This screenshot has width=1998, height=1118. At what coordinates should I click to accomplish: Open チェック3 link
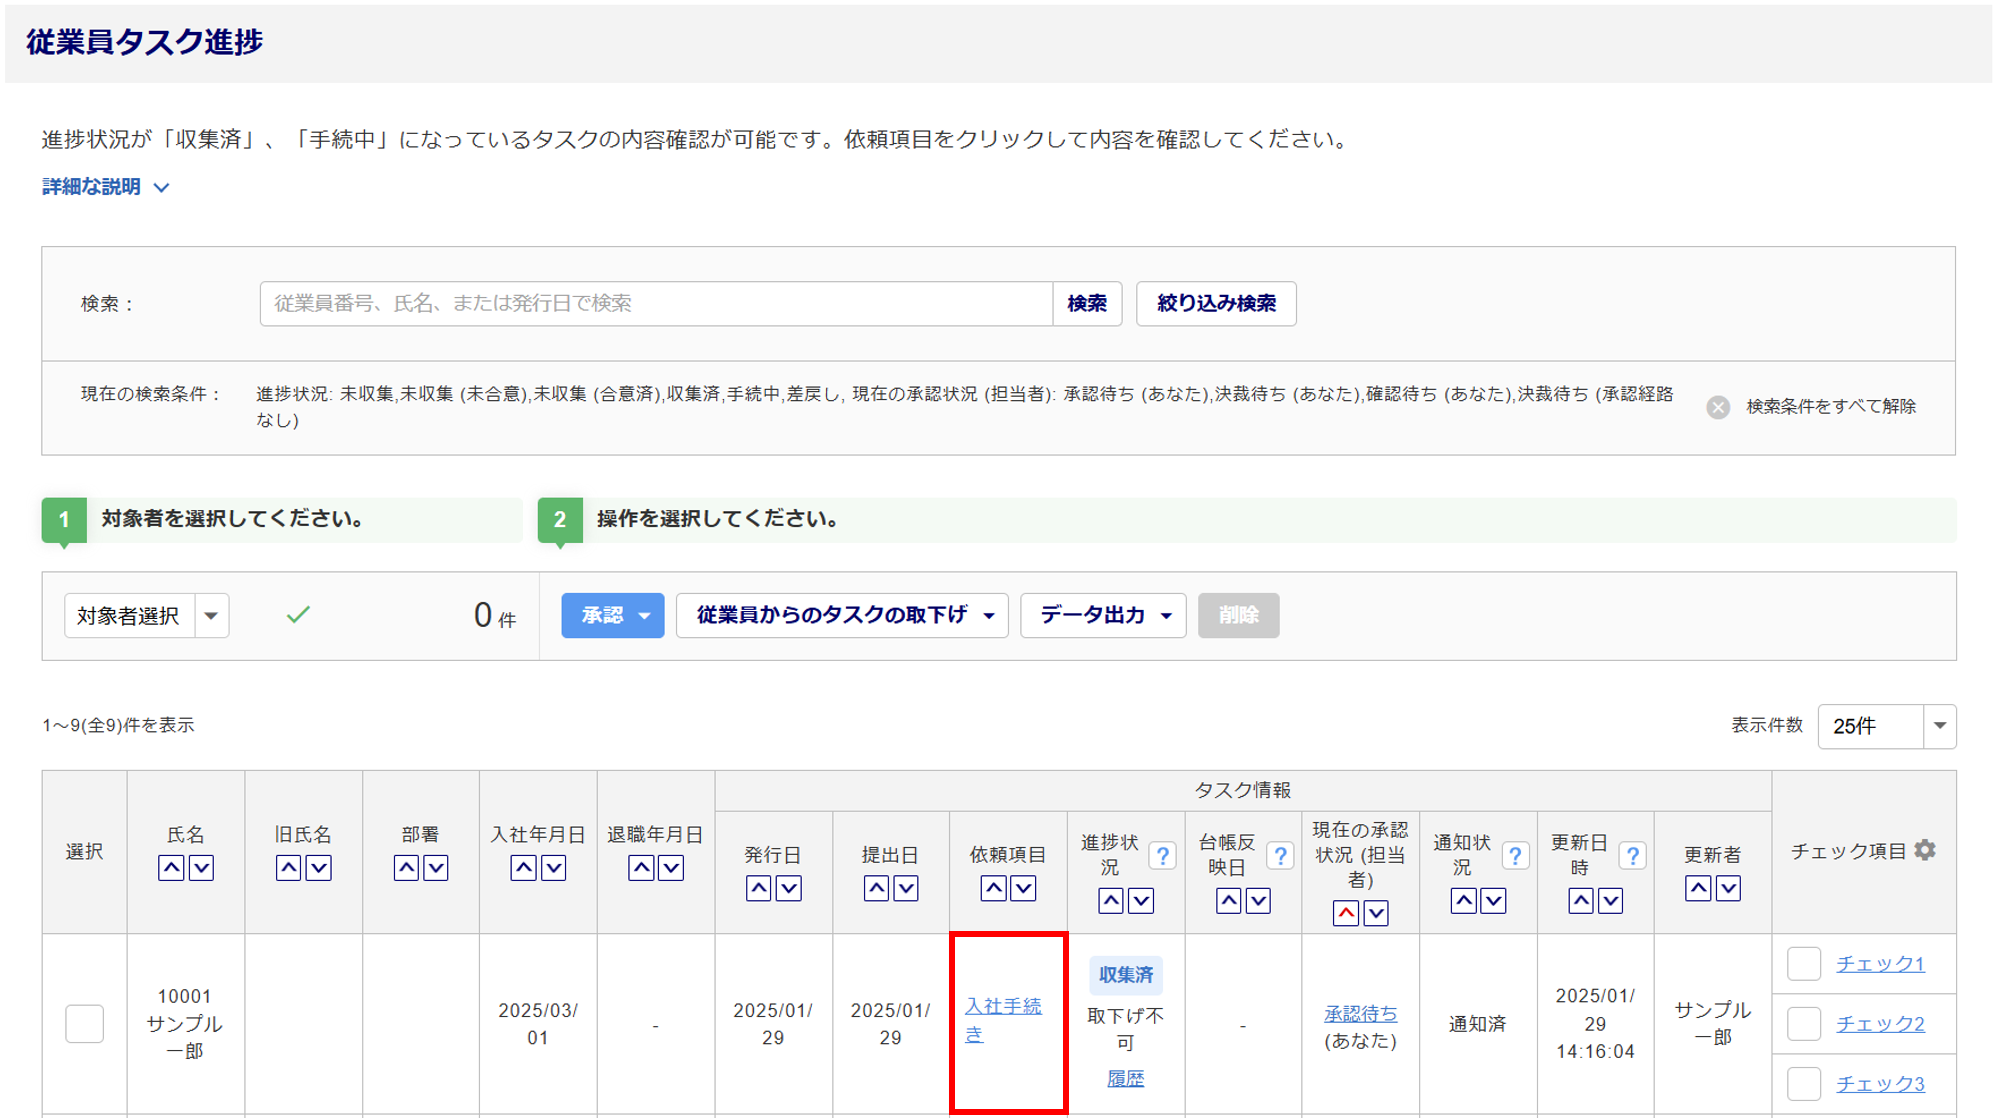pyautogui.click(x=1880, y=1084)
